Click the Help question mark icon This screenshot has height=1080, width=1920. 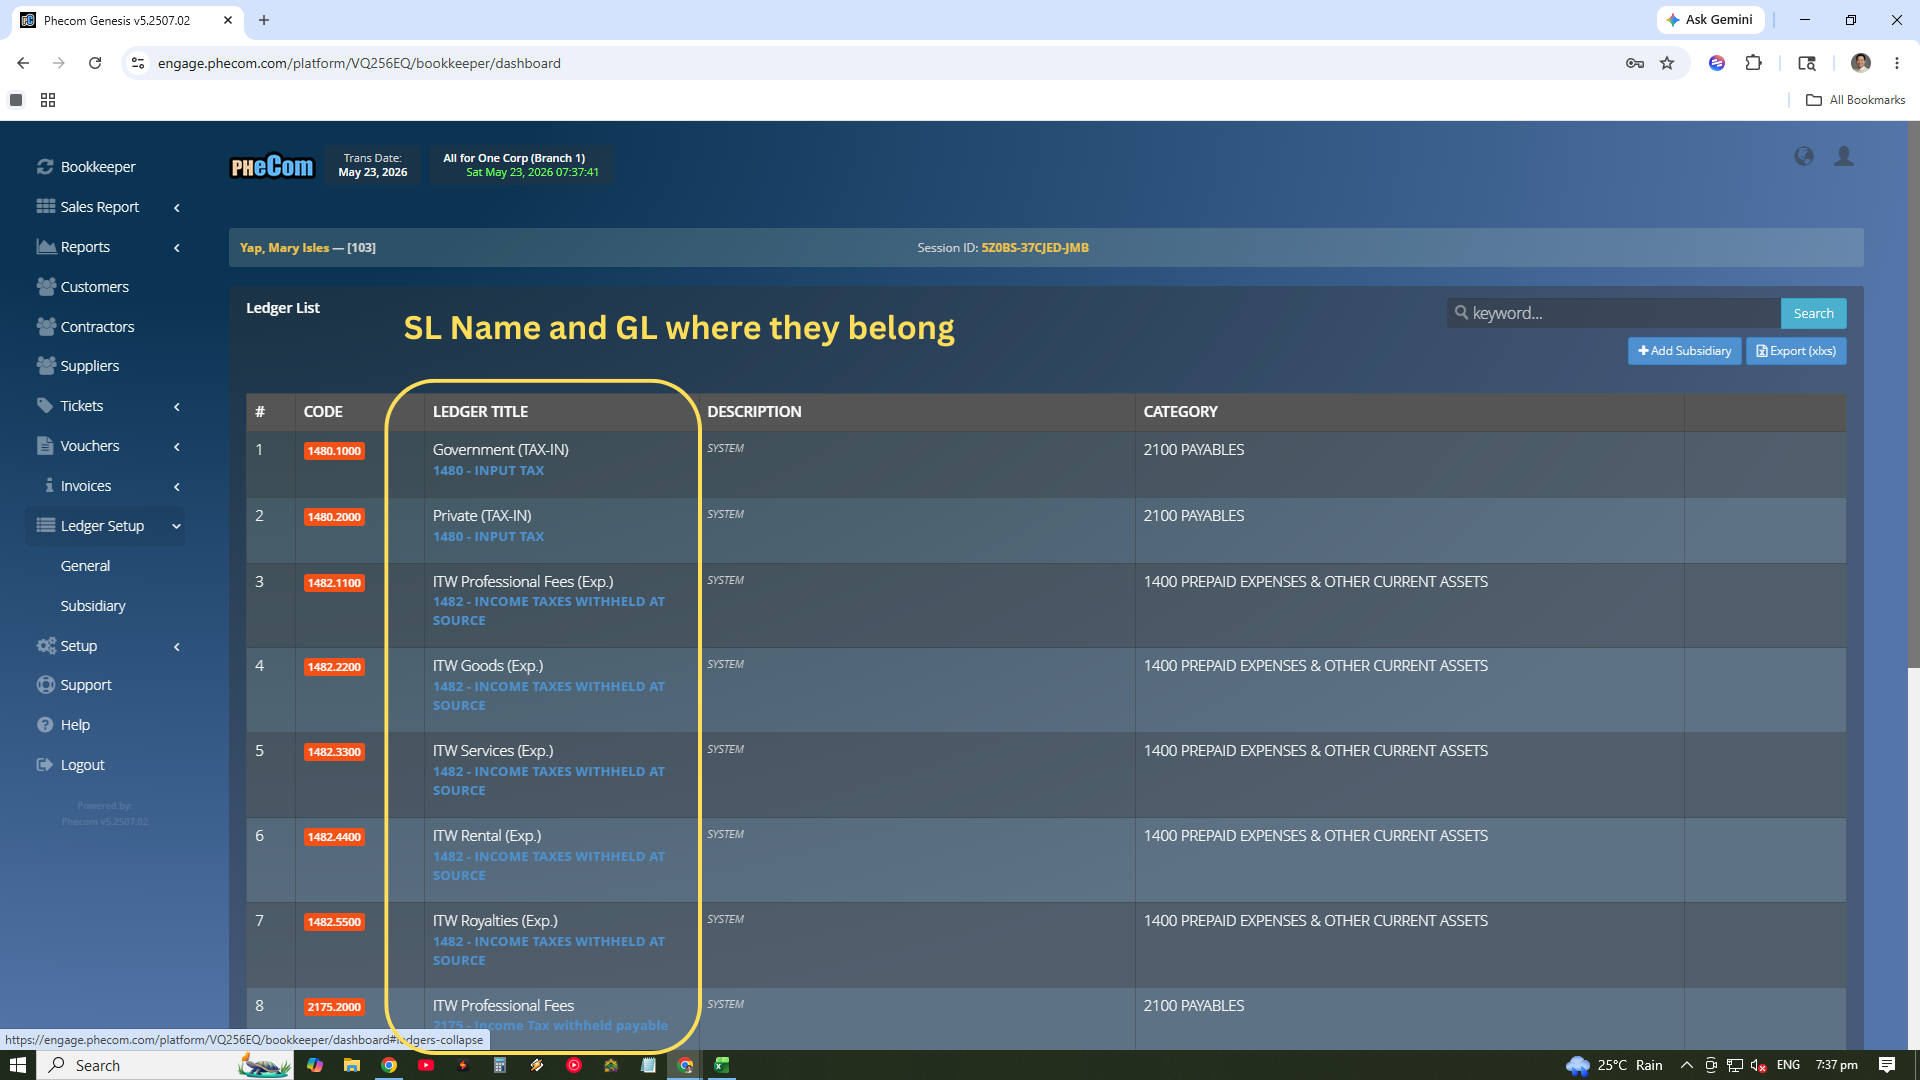tap(45, 725)
